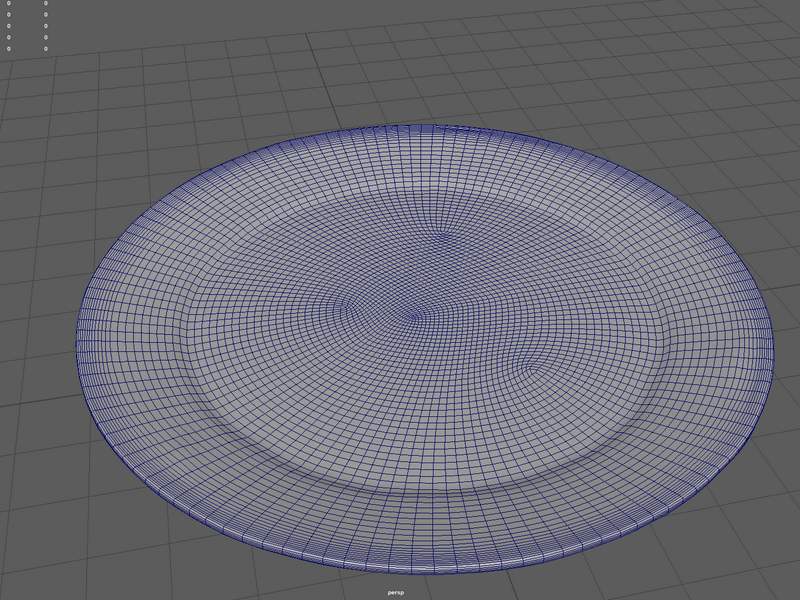
Task: Select the plate mesh in the viewport
Action: click(x=424, y=349)
